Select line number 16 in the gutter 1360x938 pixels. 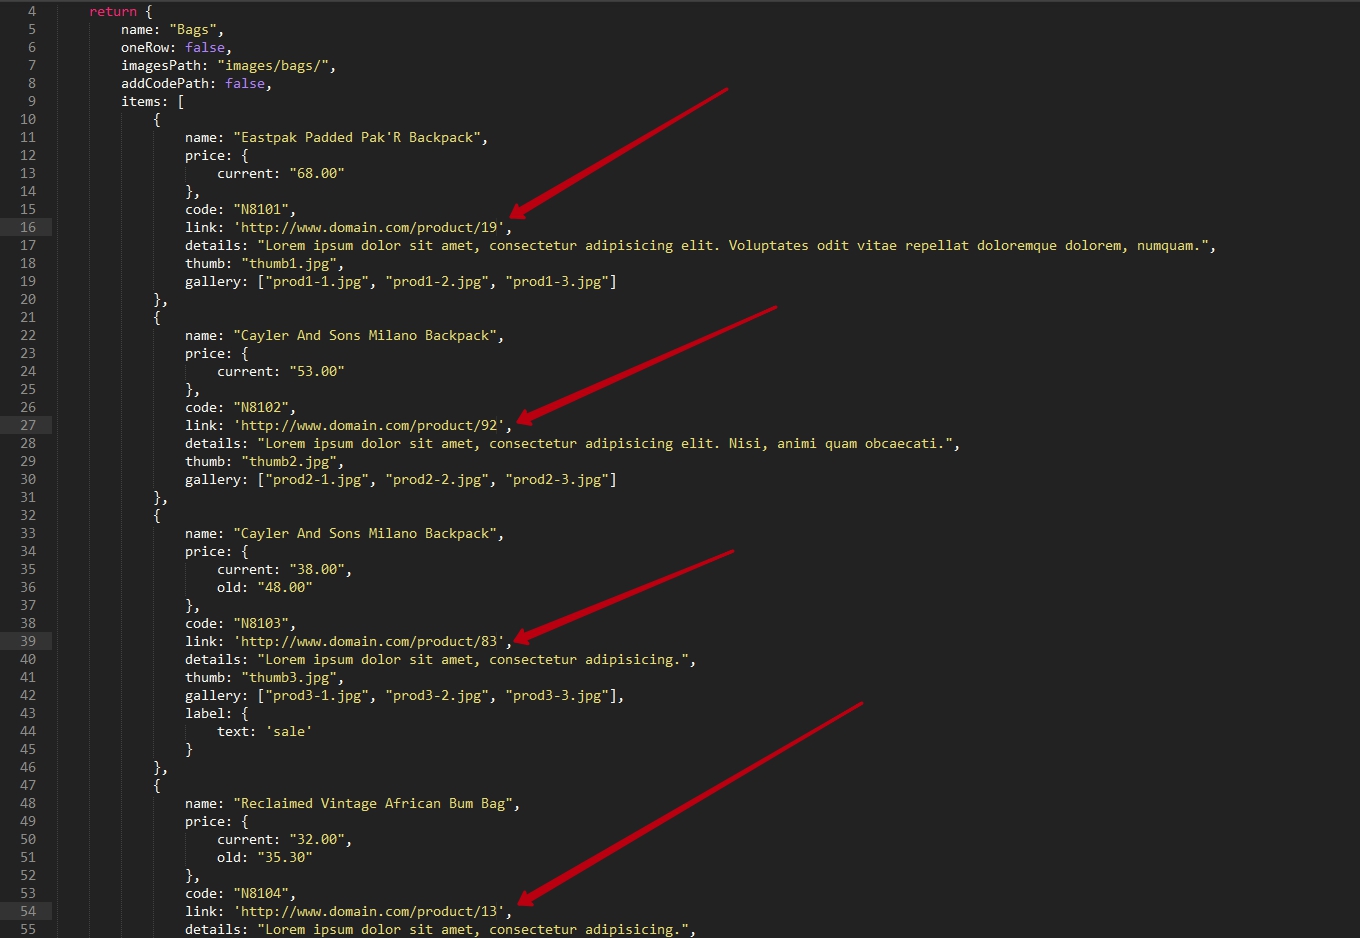[28, 228]
